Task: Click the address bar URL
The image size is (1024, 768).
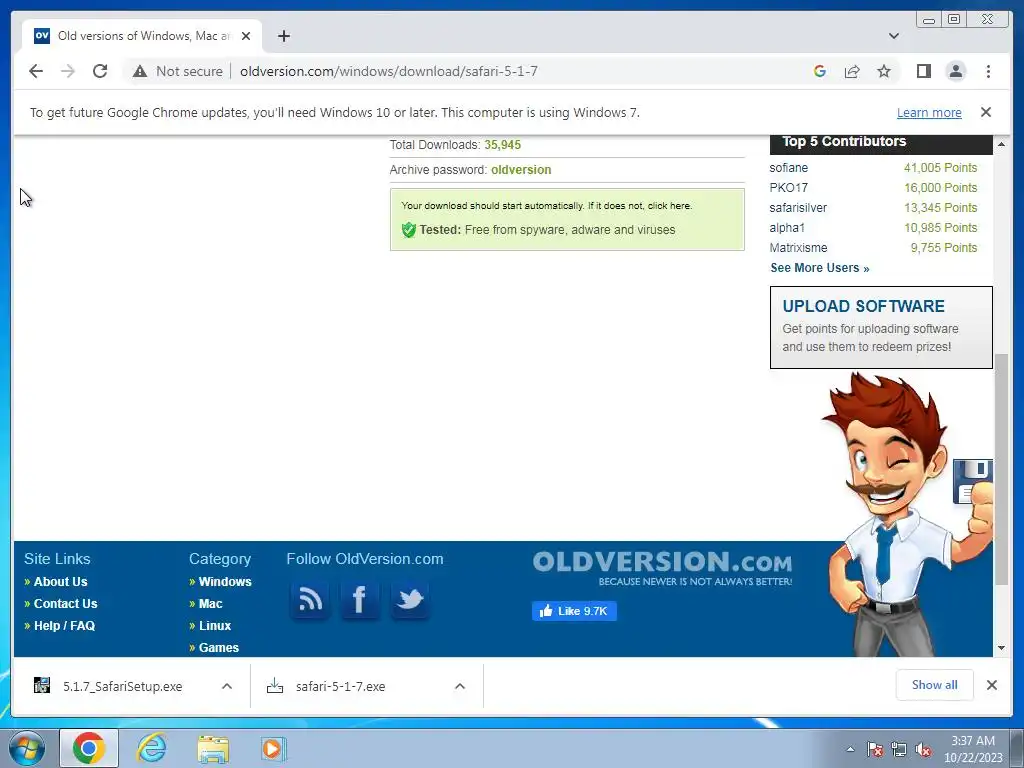Action: (x=389, y=71)
